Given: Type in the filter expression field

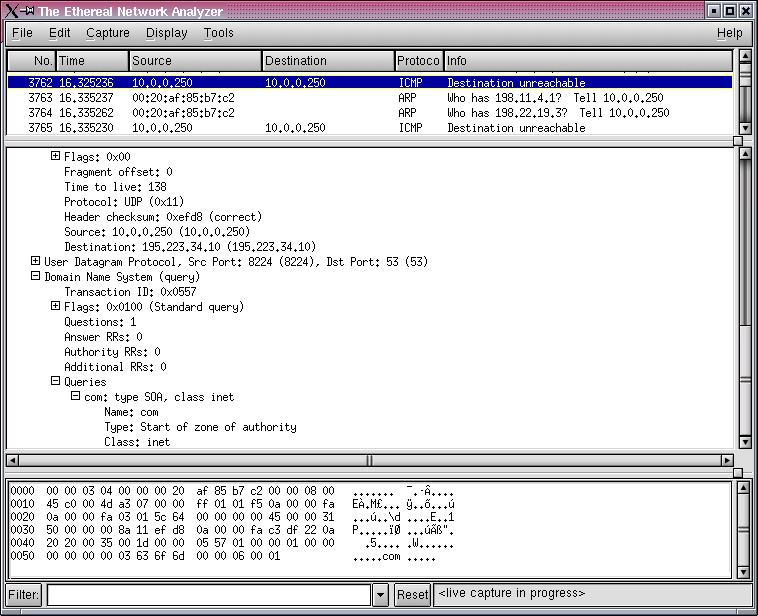Looking at the screenshot, I should coord(208,595).
